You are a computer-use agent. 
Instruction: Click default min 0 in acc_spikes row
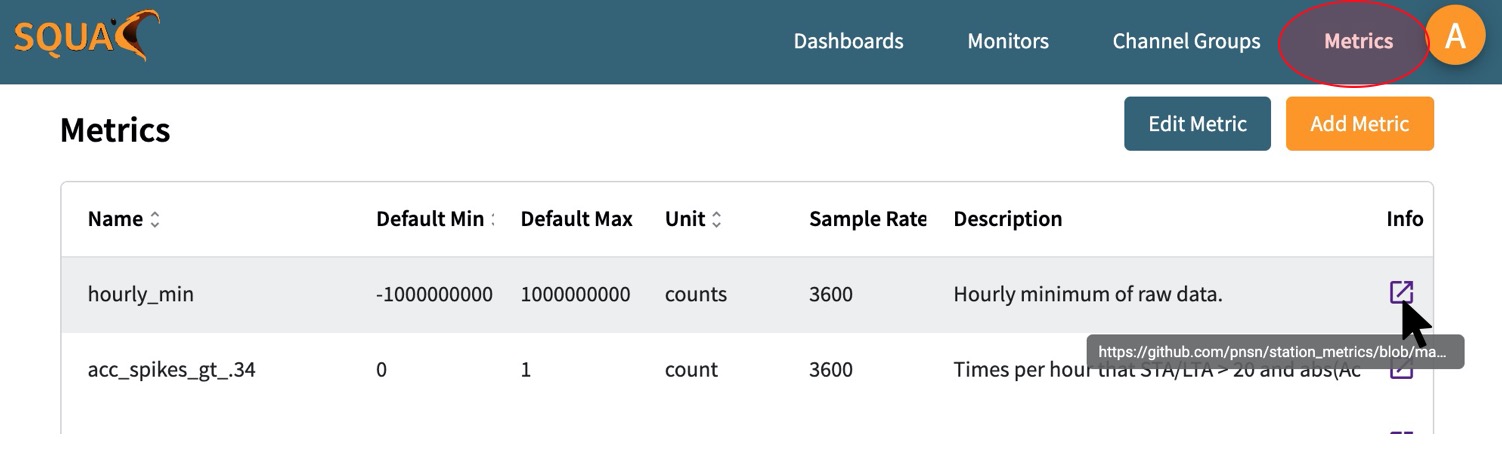(x=381, y=370)
